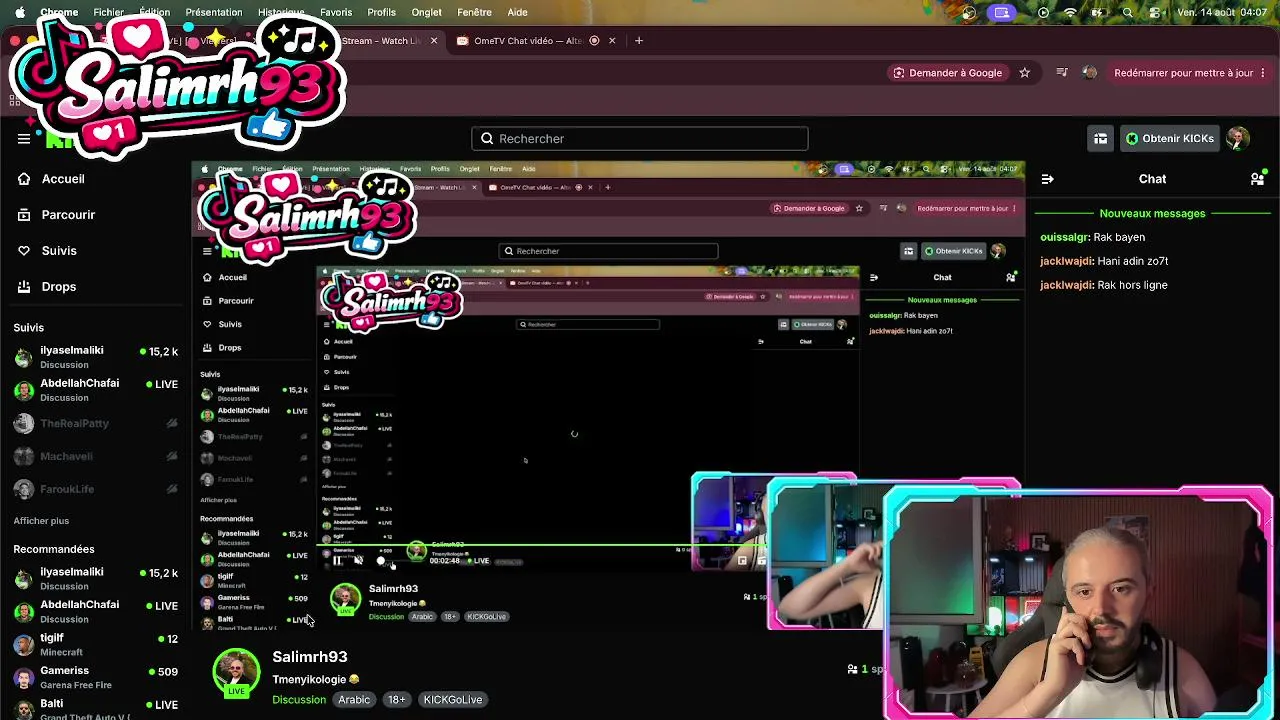Open the Kick profile avatar menu
The height and width of the screenshot is (720, 1280).
[x=1238, y=139]
